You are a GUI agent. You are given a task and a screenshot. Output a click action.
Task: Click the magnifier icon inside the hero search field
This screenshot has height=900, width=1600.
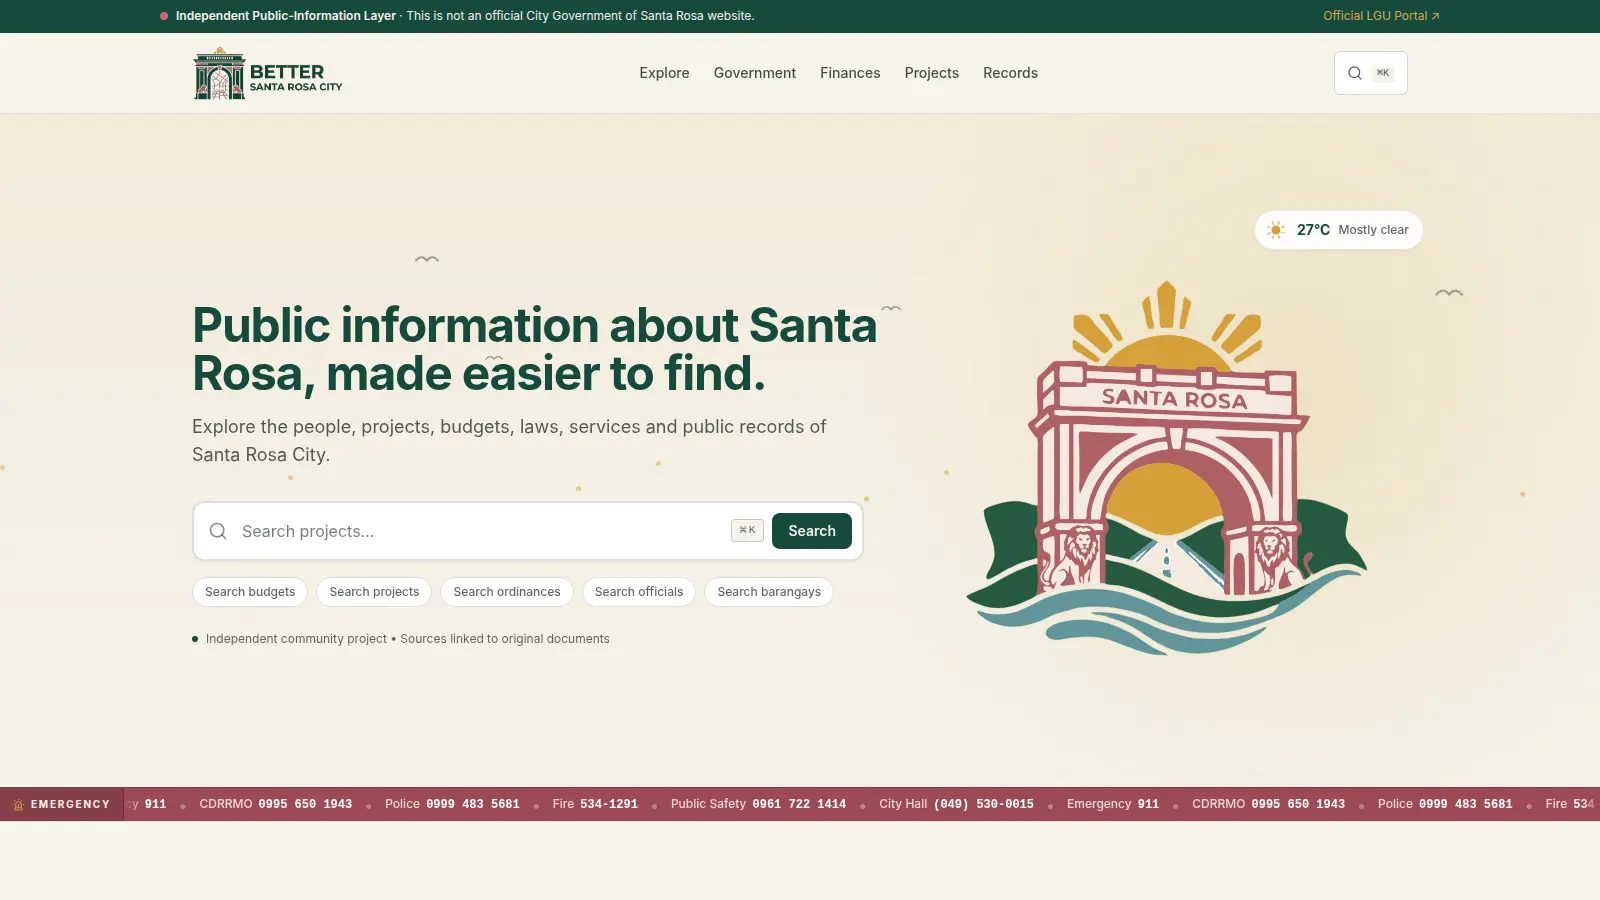[x=218, y=531]
